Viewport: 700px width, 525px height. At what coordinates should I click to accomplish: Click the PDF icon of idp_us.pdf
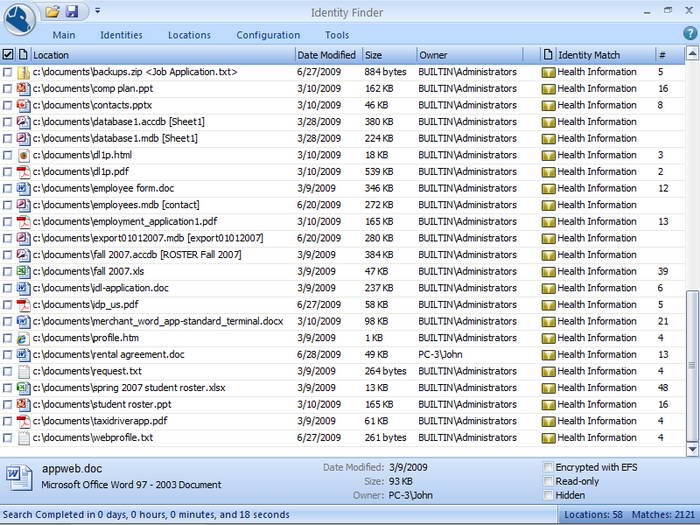23,305
